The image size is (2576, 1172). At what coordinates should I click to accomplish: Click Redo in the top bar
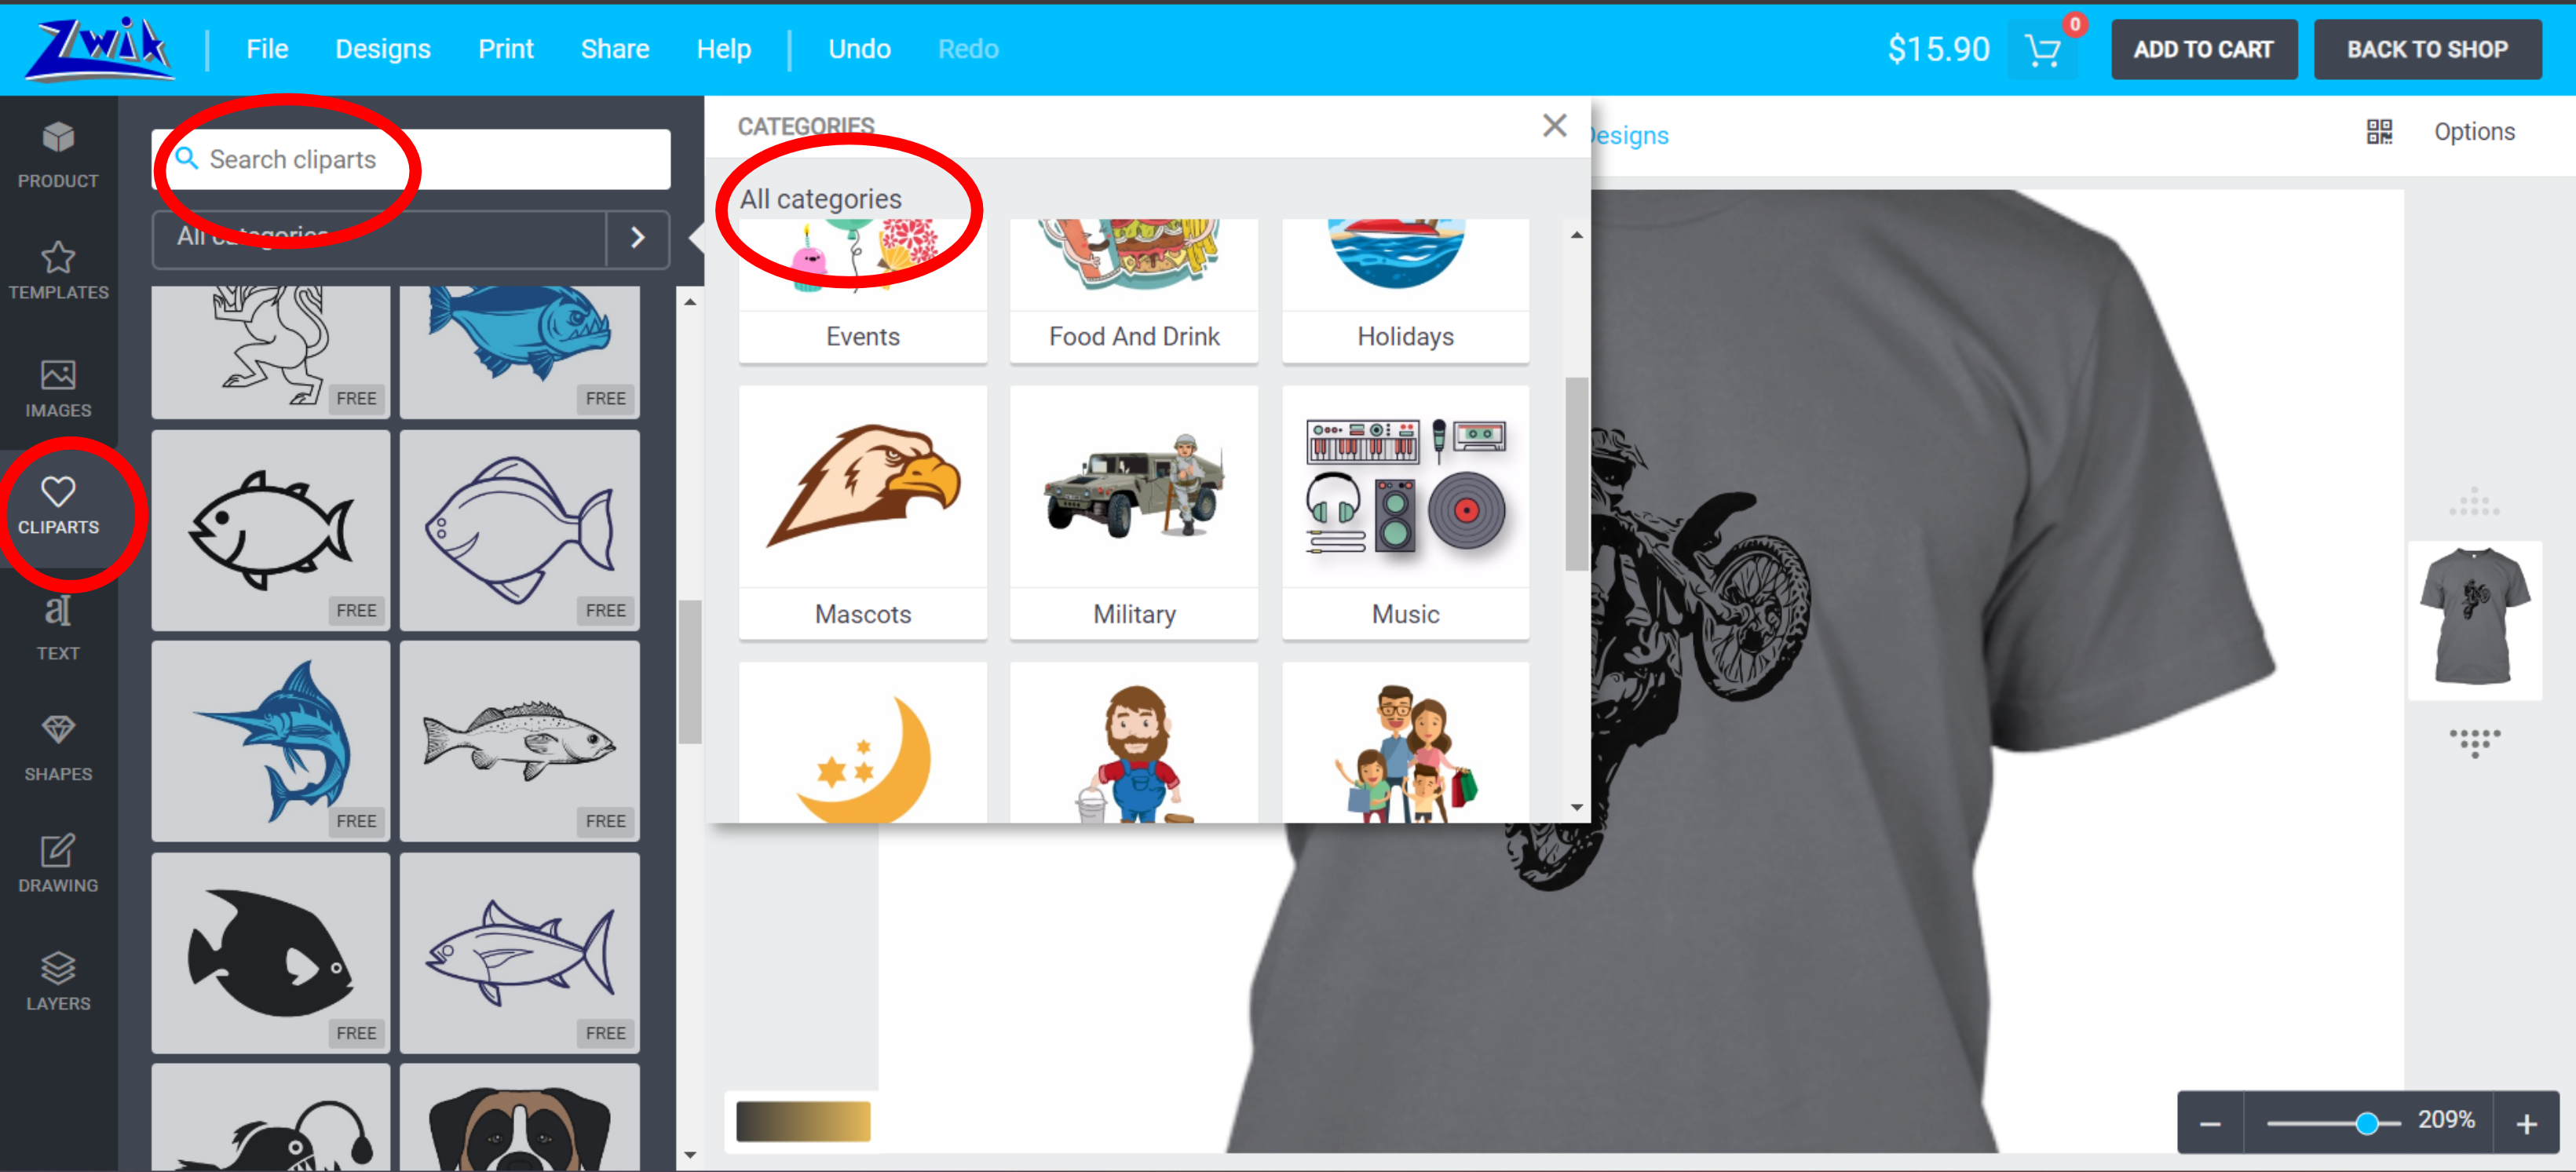coord(968,49)
